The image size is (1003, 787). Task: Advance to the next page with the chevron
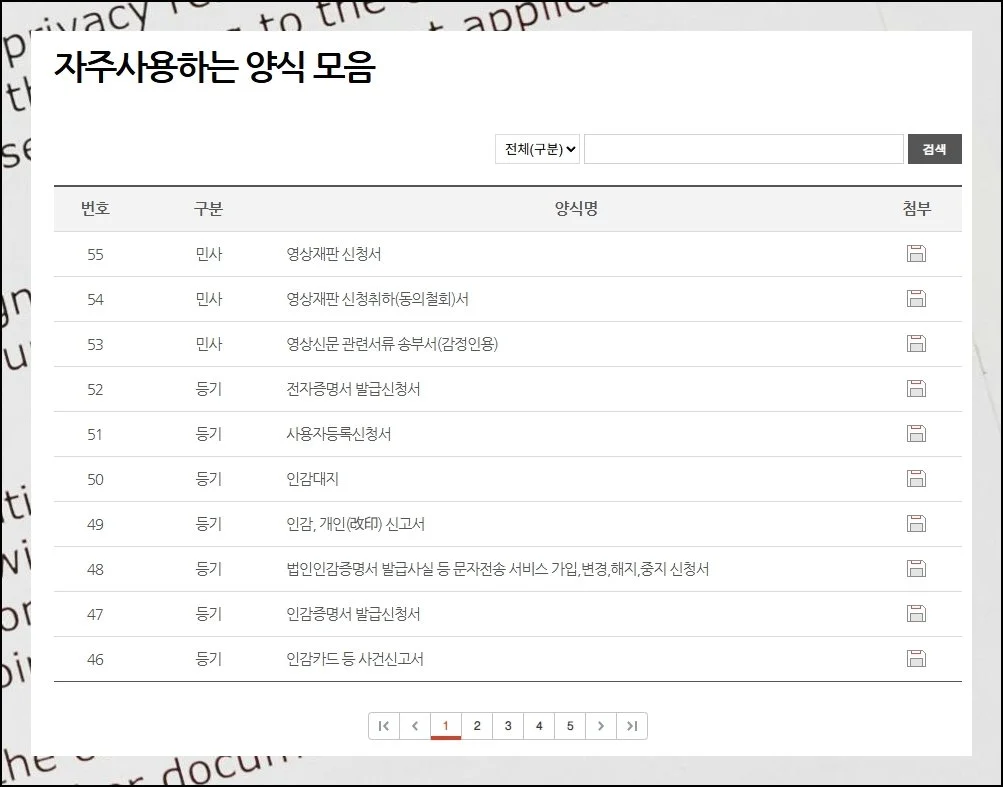601,725
